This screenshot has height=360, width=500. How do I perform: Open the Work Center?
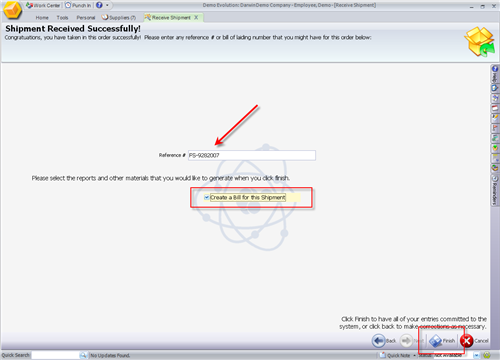pyautogui.click(x=43, y=5)
